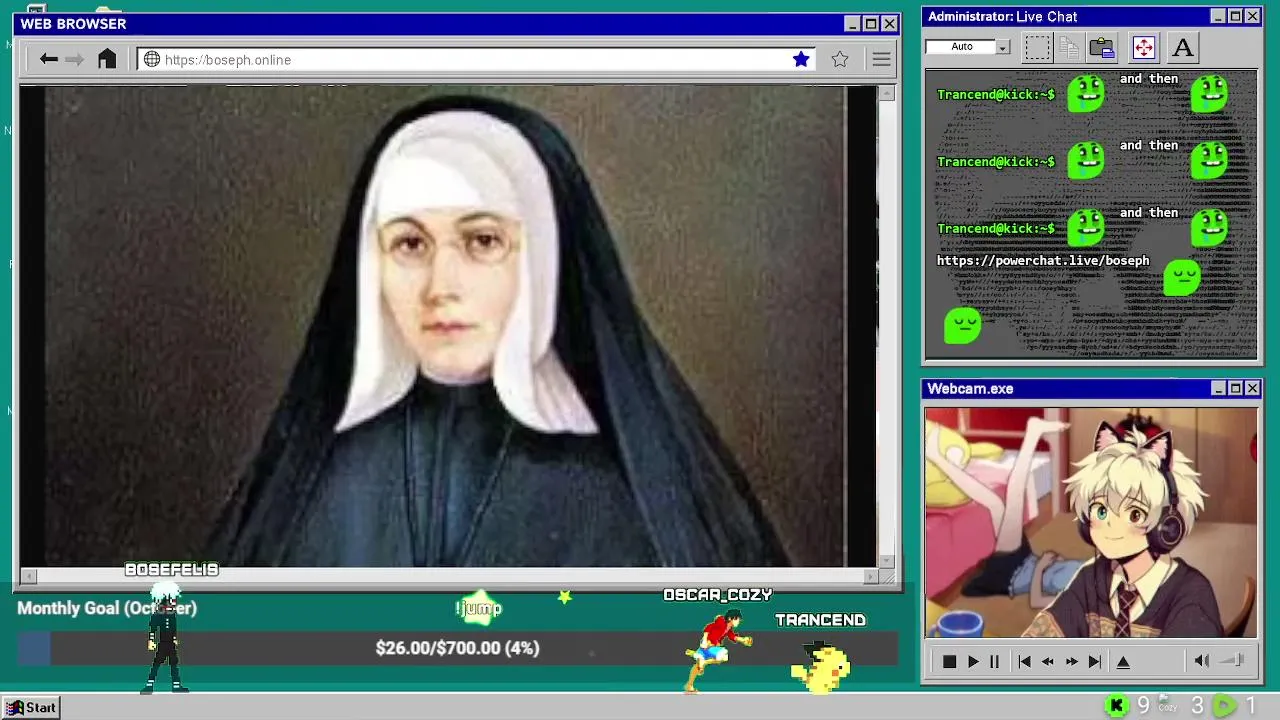The image size is (1280, 720).
Task: Stop playback in Webcam.exe
Action: [x=949, y=661]
